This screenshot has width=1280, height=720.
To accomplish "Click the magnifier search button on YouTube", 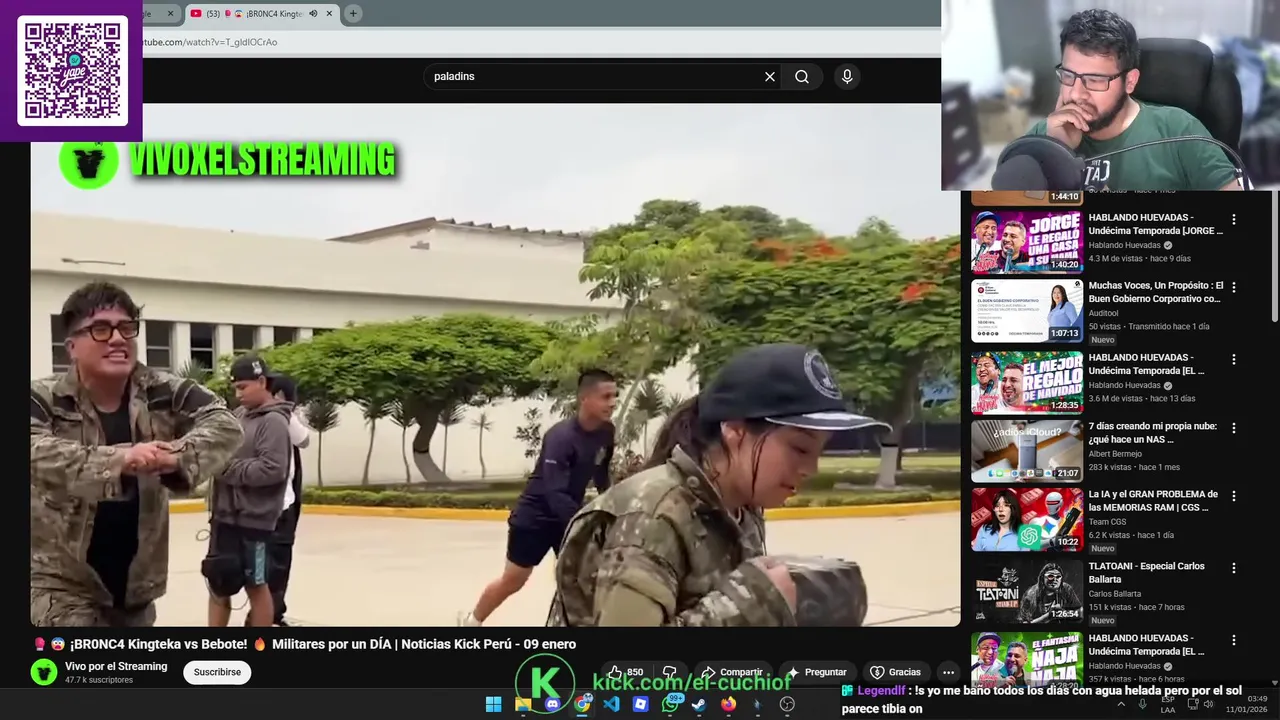I will point(802,76).
